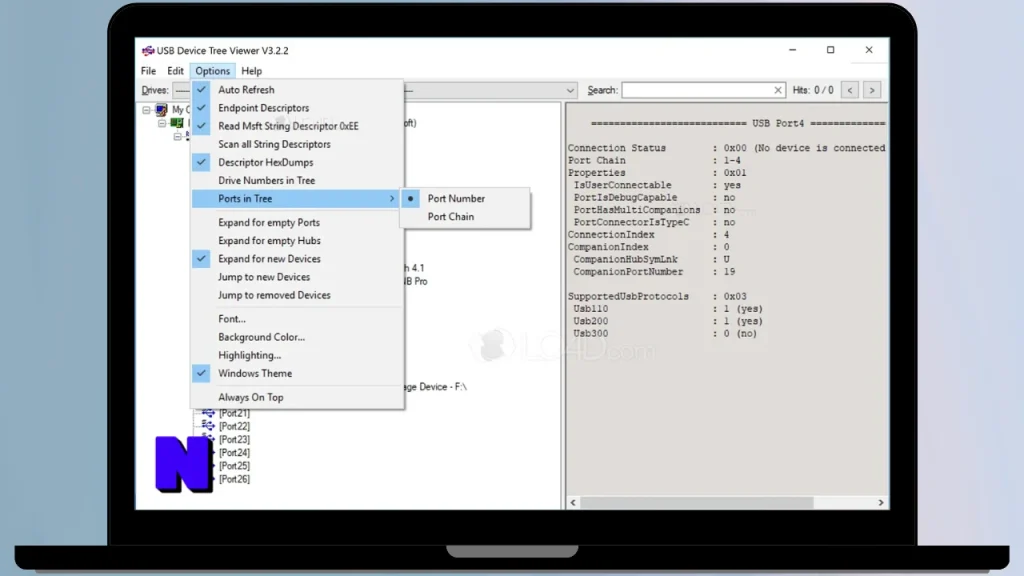Image resolution: width=1024 pixels, height=576 pixels.
Task: Go to the next search hit
Action: 872,90
